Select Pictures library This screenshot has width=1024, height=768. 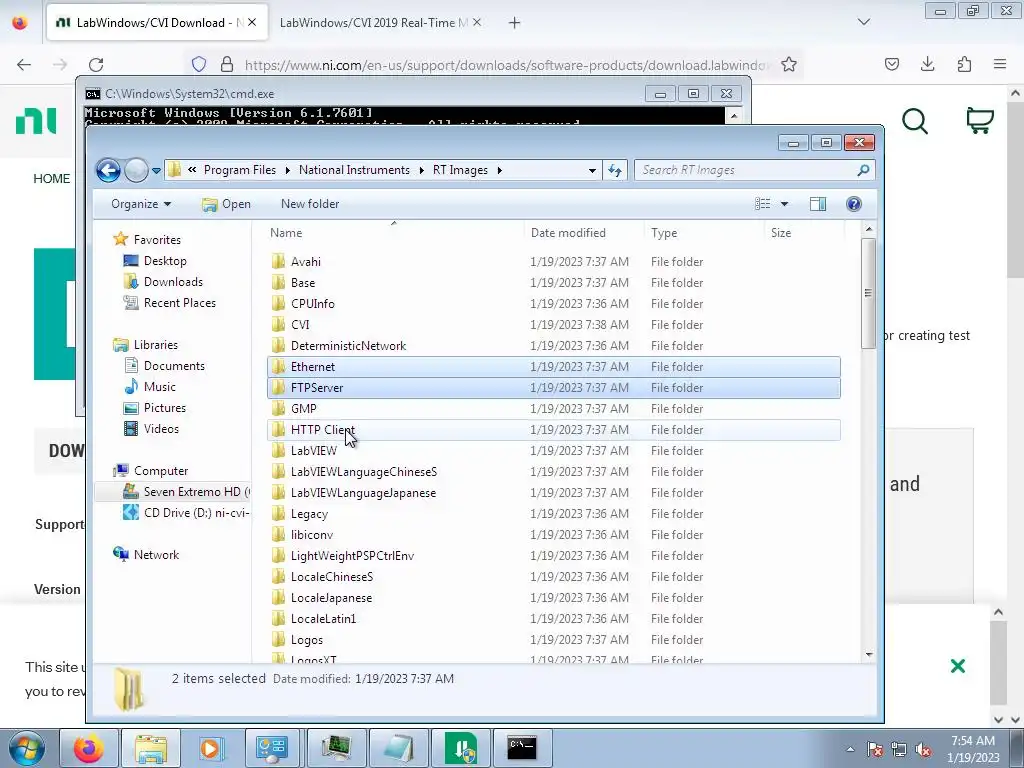click(x=165, y=408)
